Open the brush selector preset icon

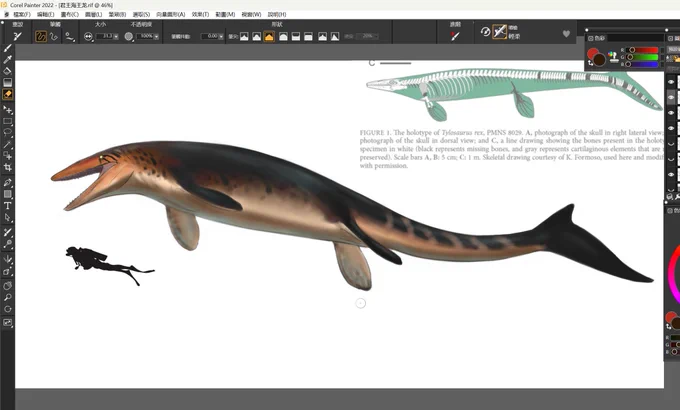17,36
